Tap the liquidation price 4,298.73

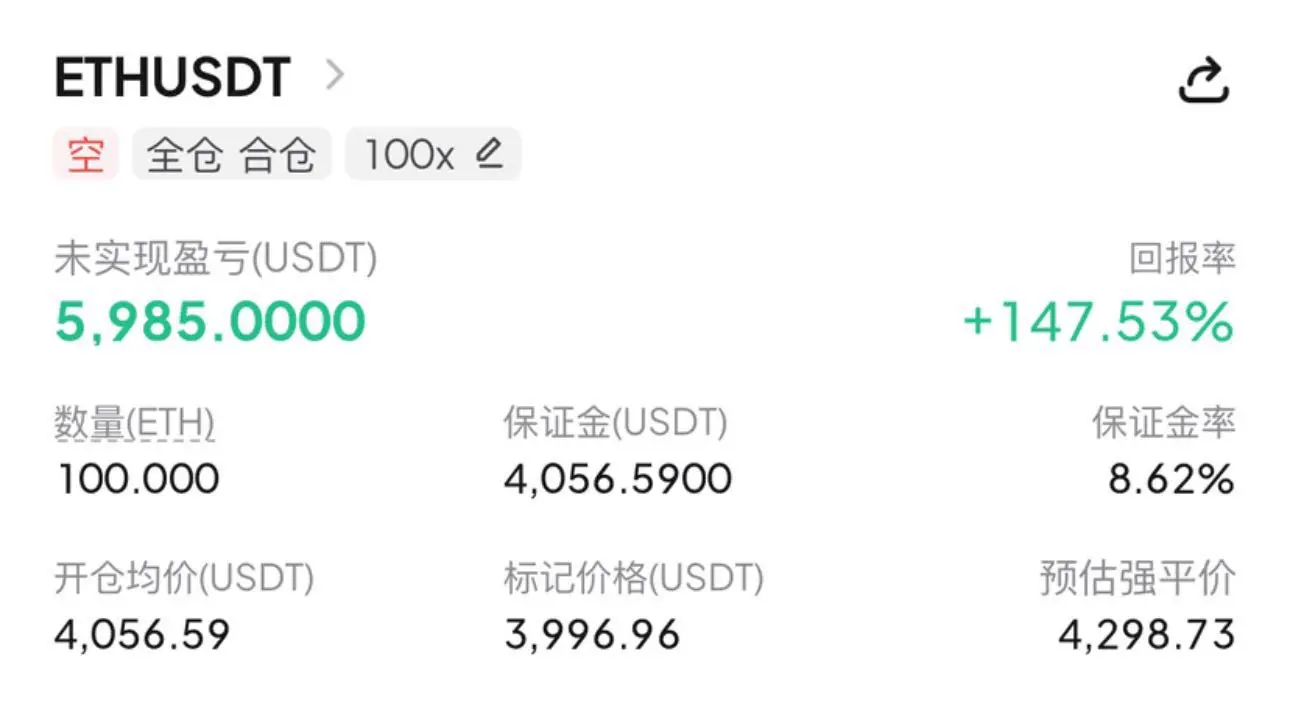[x=1147, y=634]
